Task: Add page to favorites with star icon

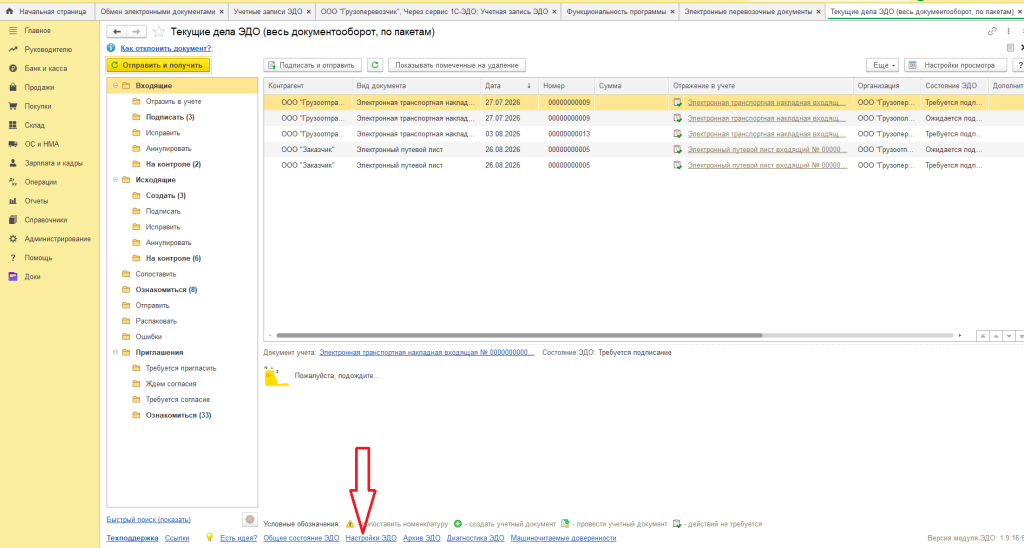Action: (159, 31)
